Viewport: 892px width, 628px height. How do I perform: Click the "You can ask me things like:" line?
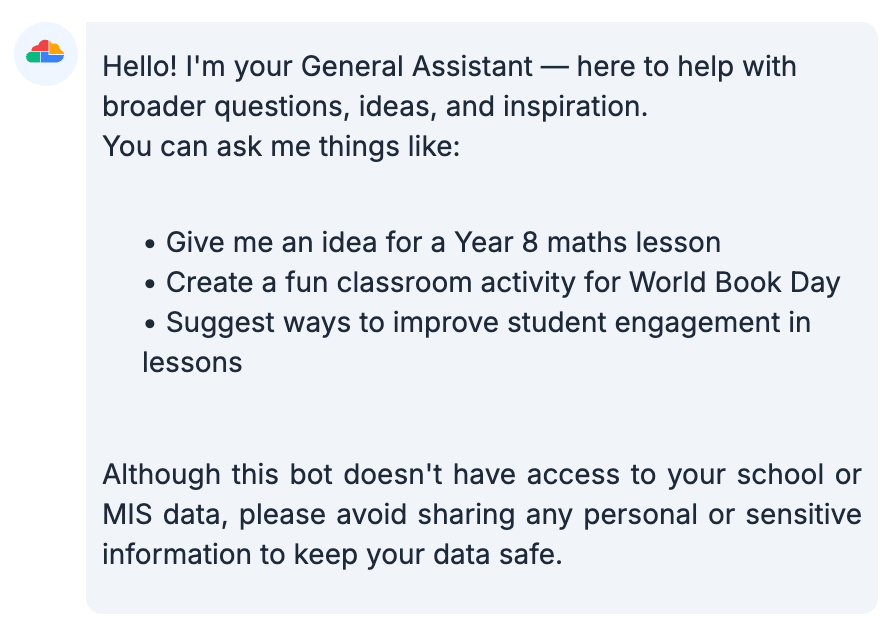pos(281,146)
